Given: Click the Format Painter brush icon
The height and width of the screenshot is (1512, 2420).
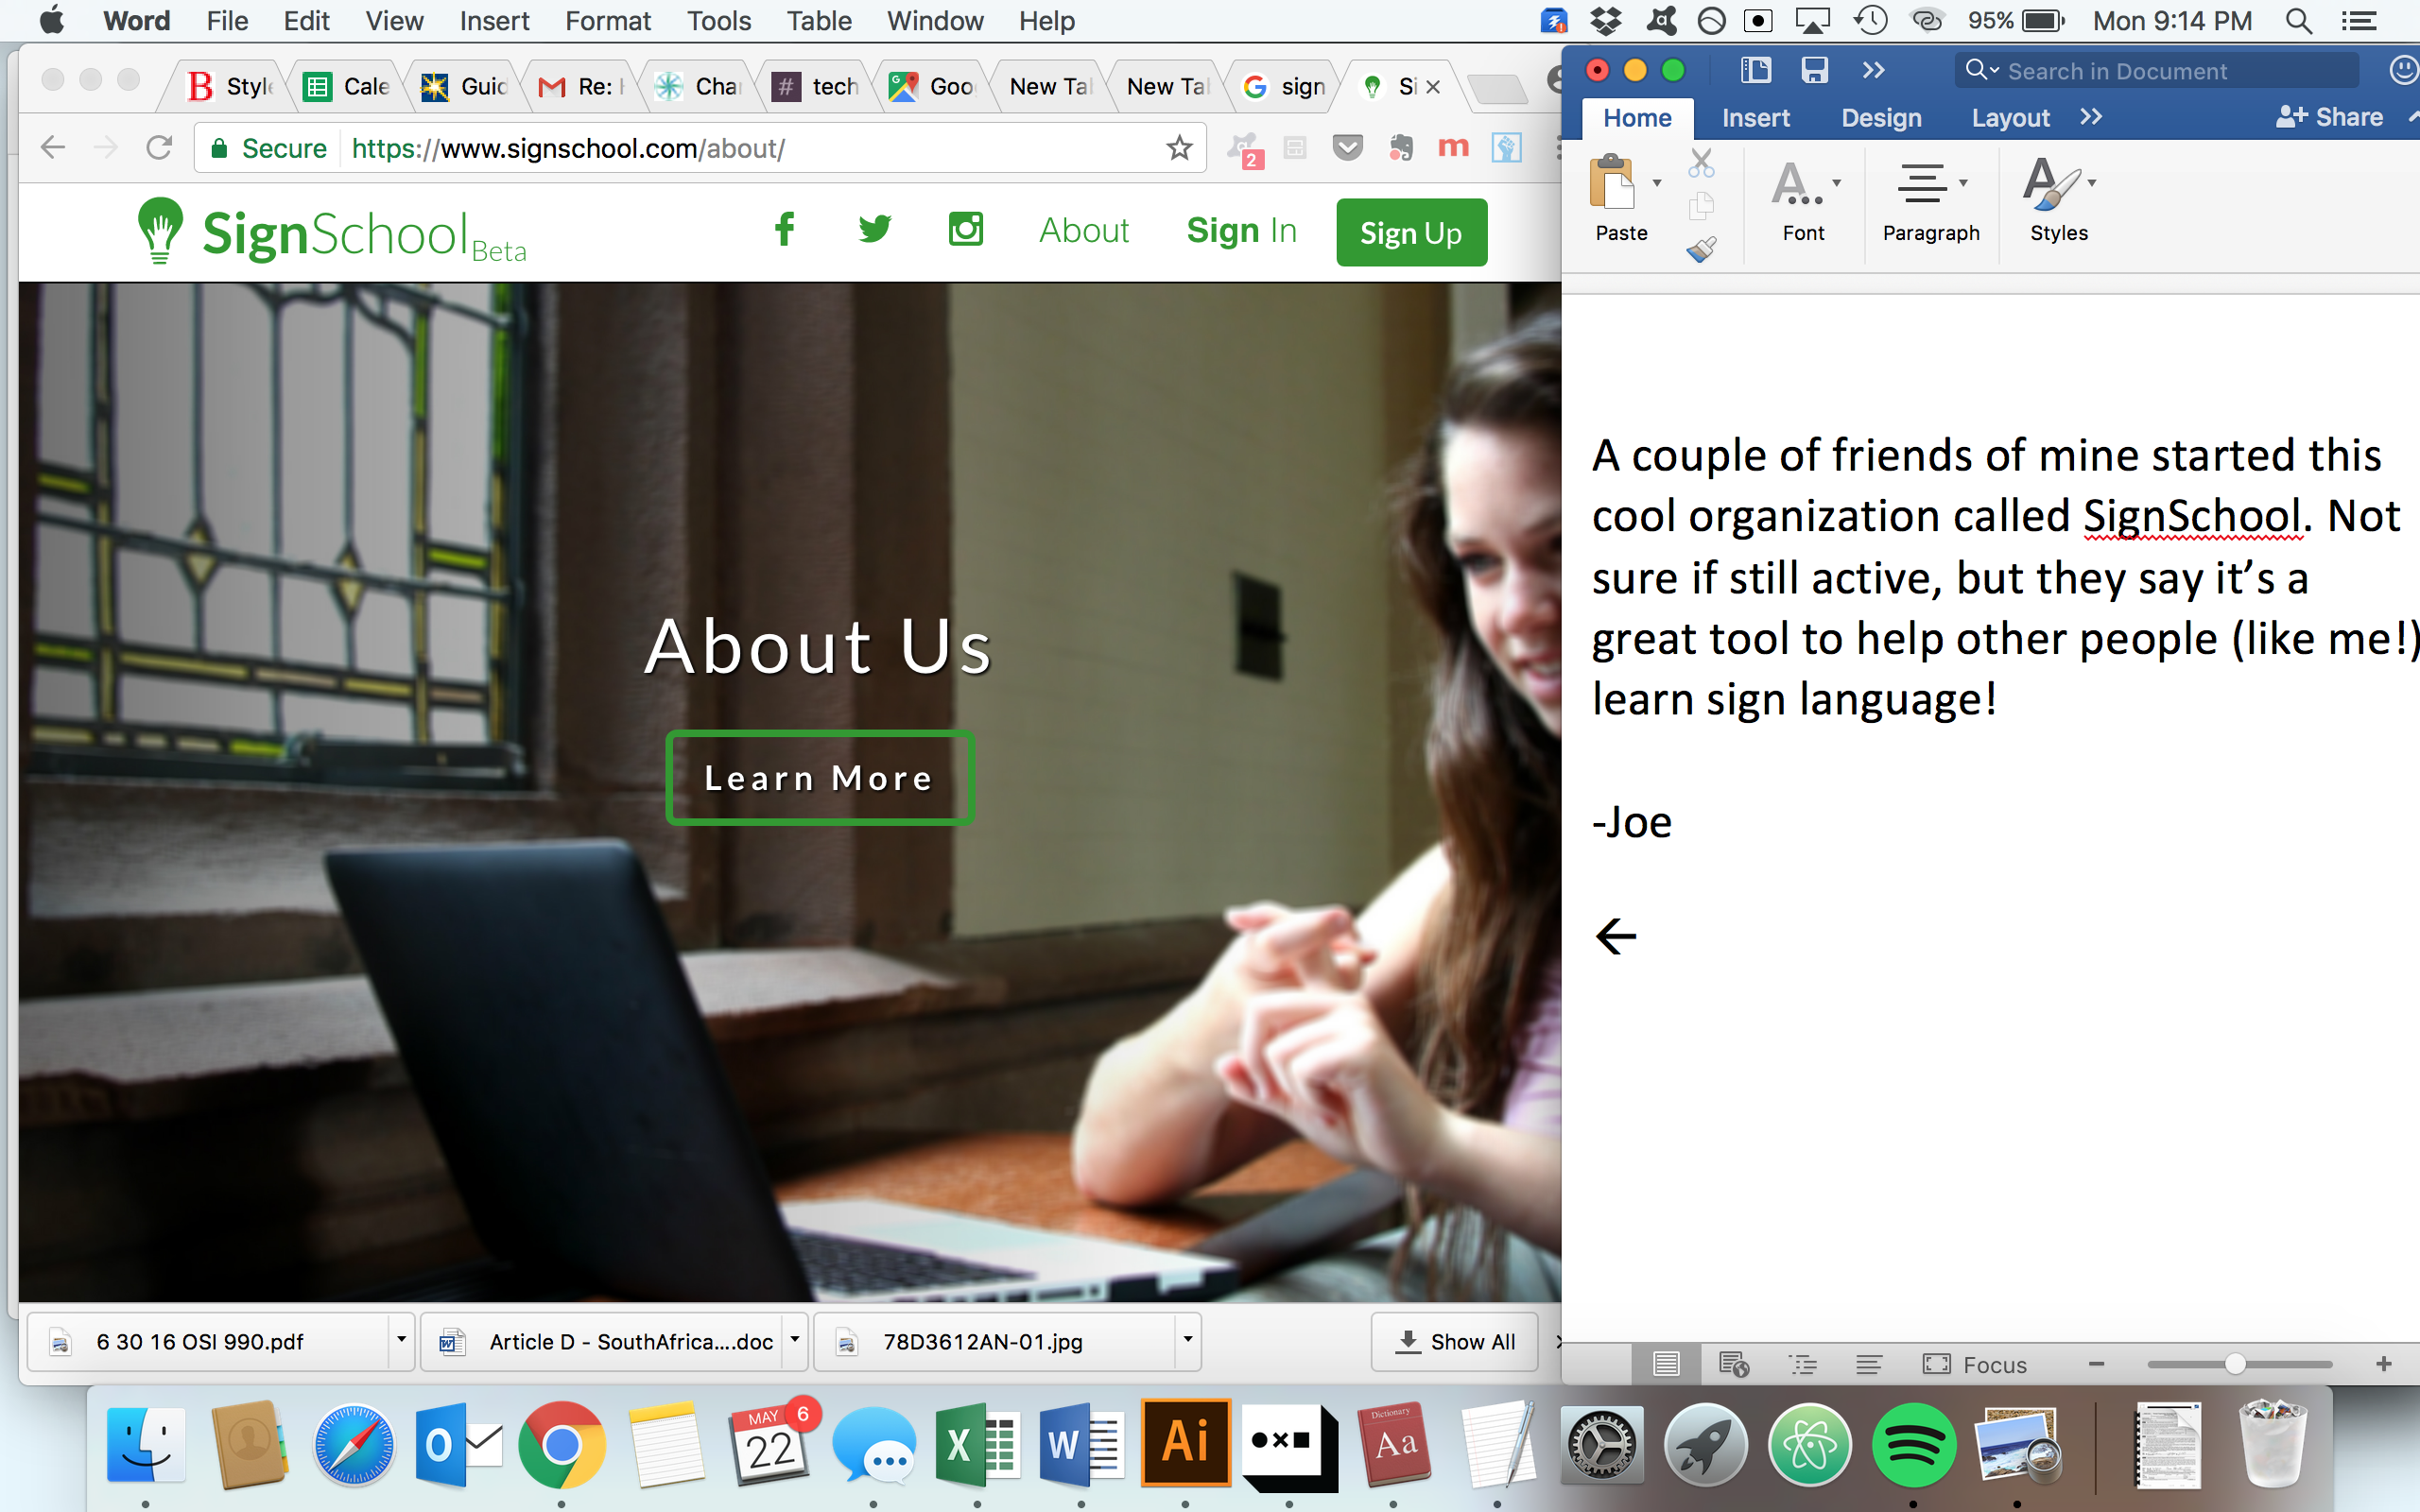Looking at the screenshot, I should [1701, 248].
